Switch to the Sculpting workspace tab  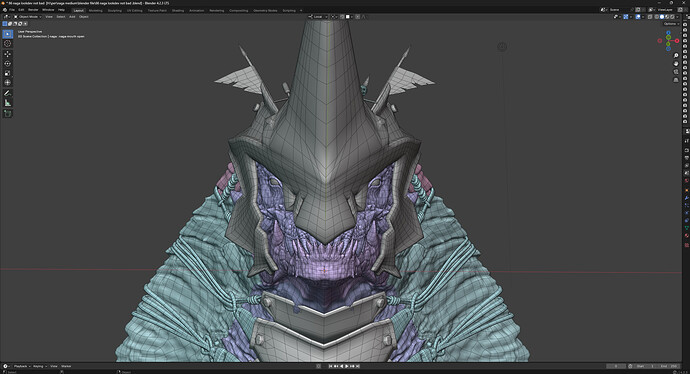114,10
